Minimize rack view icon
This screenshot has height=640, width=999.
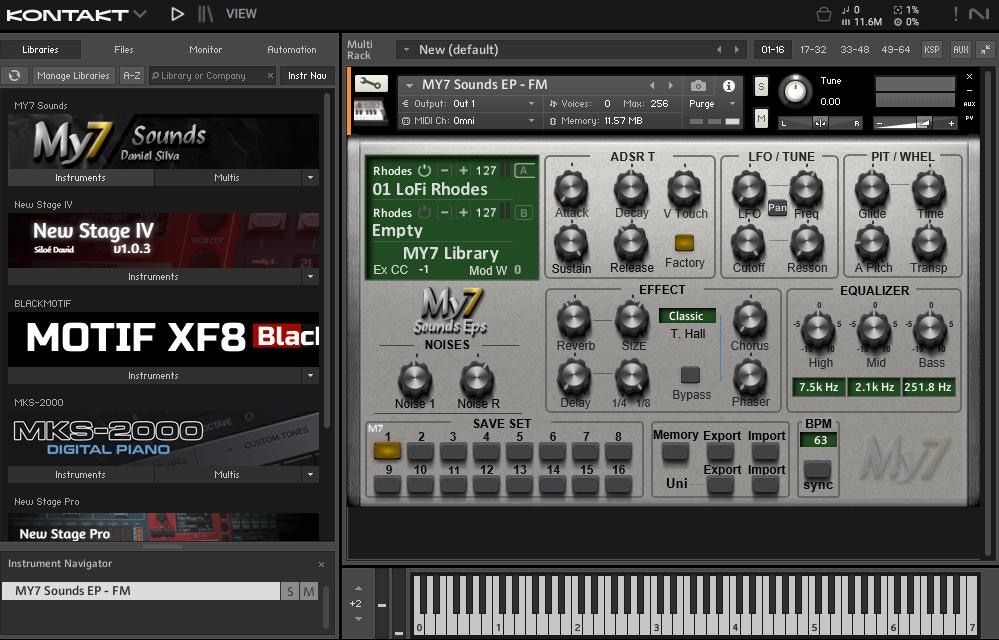click(985, 50)
